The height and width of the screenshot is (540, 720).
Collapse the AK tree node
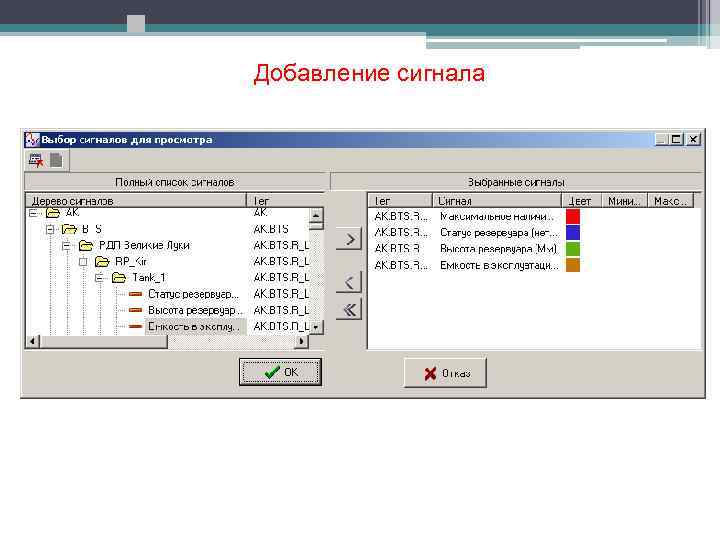[x=33, y=213]
